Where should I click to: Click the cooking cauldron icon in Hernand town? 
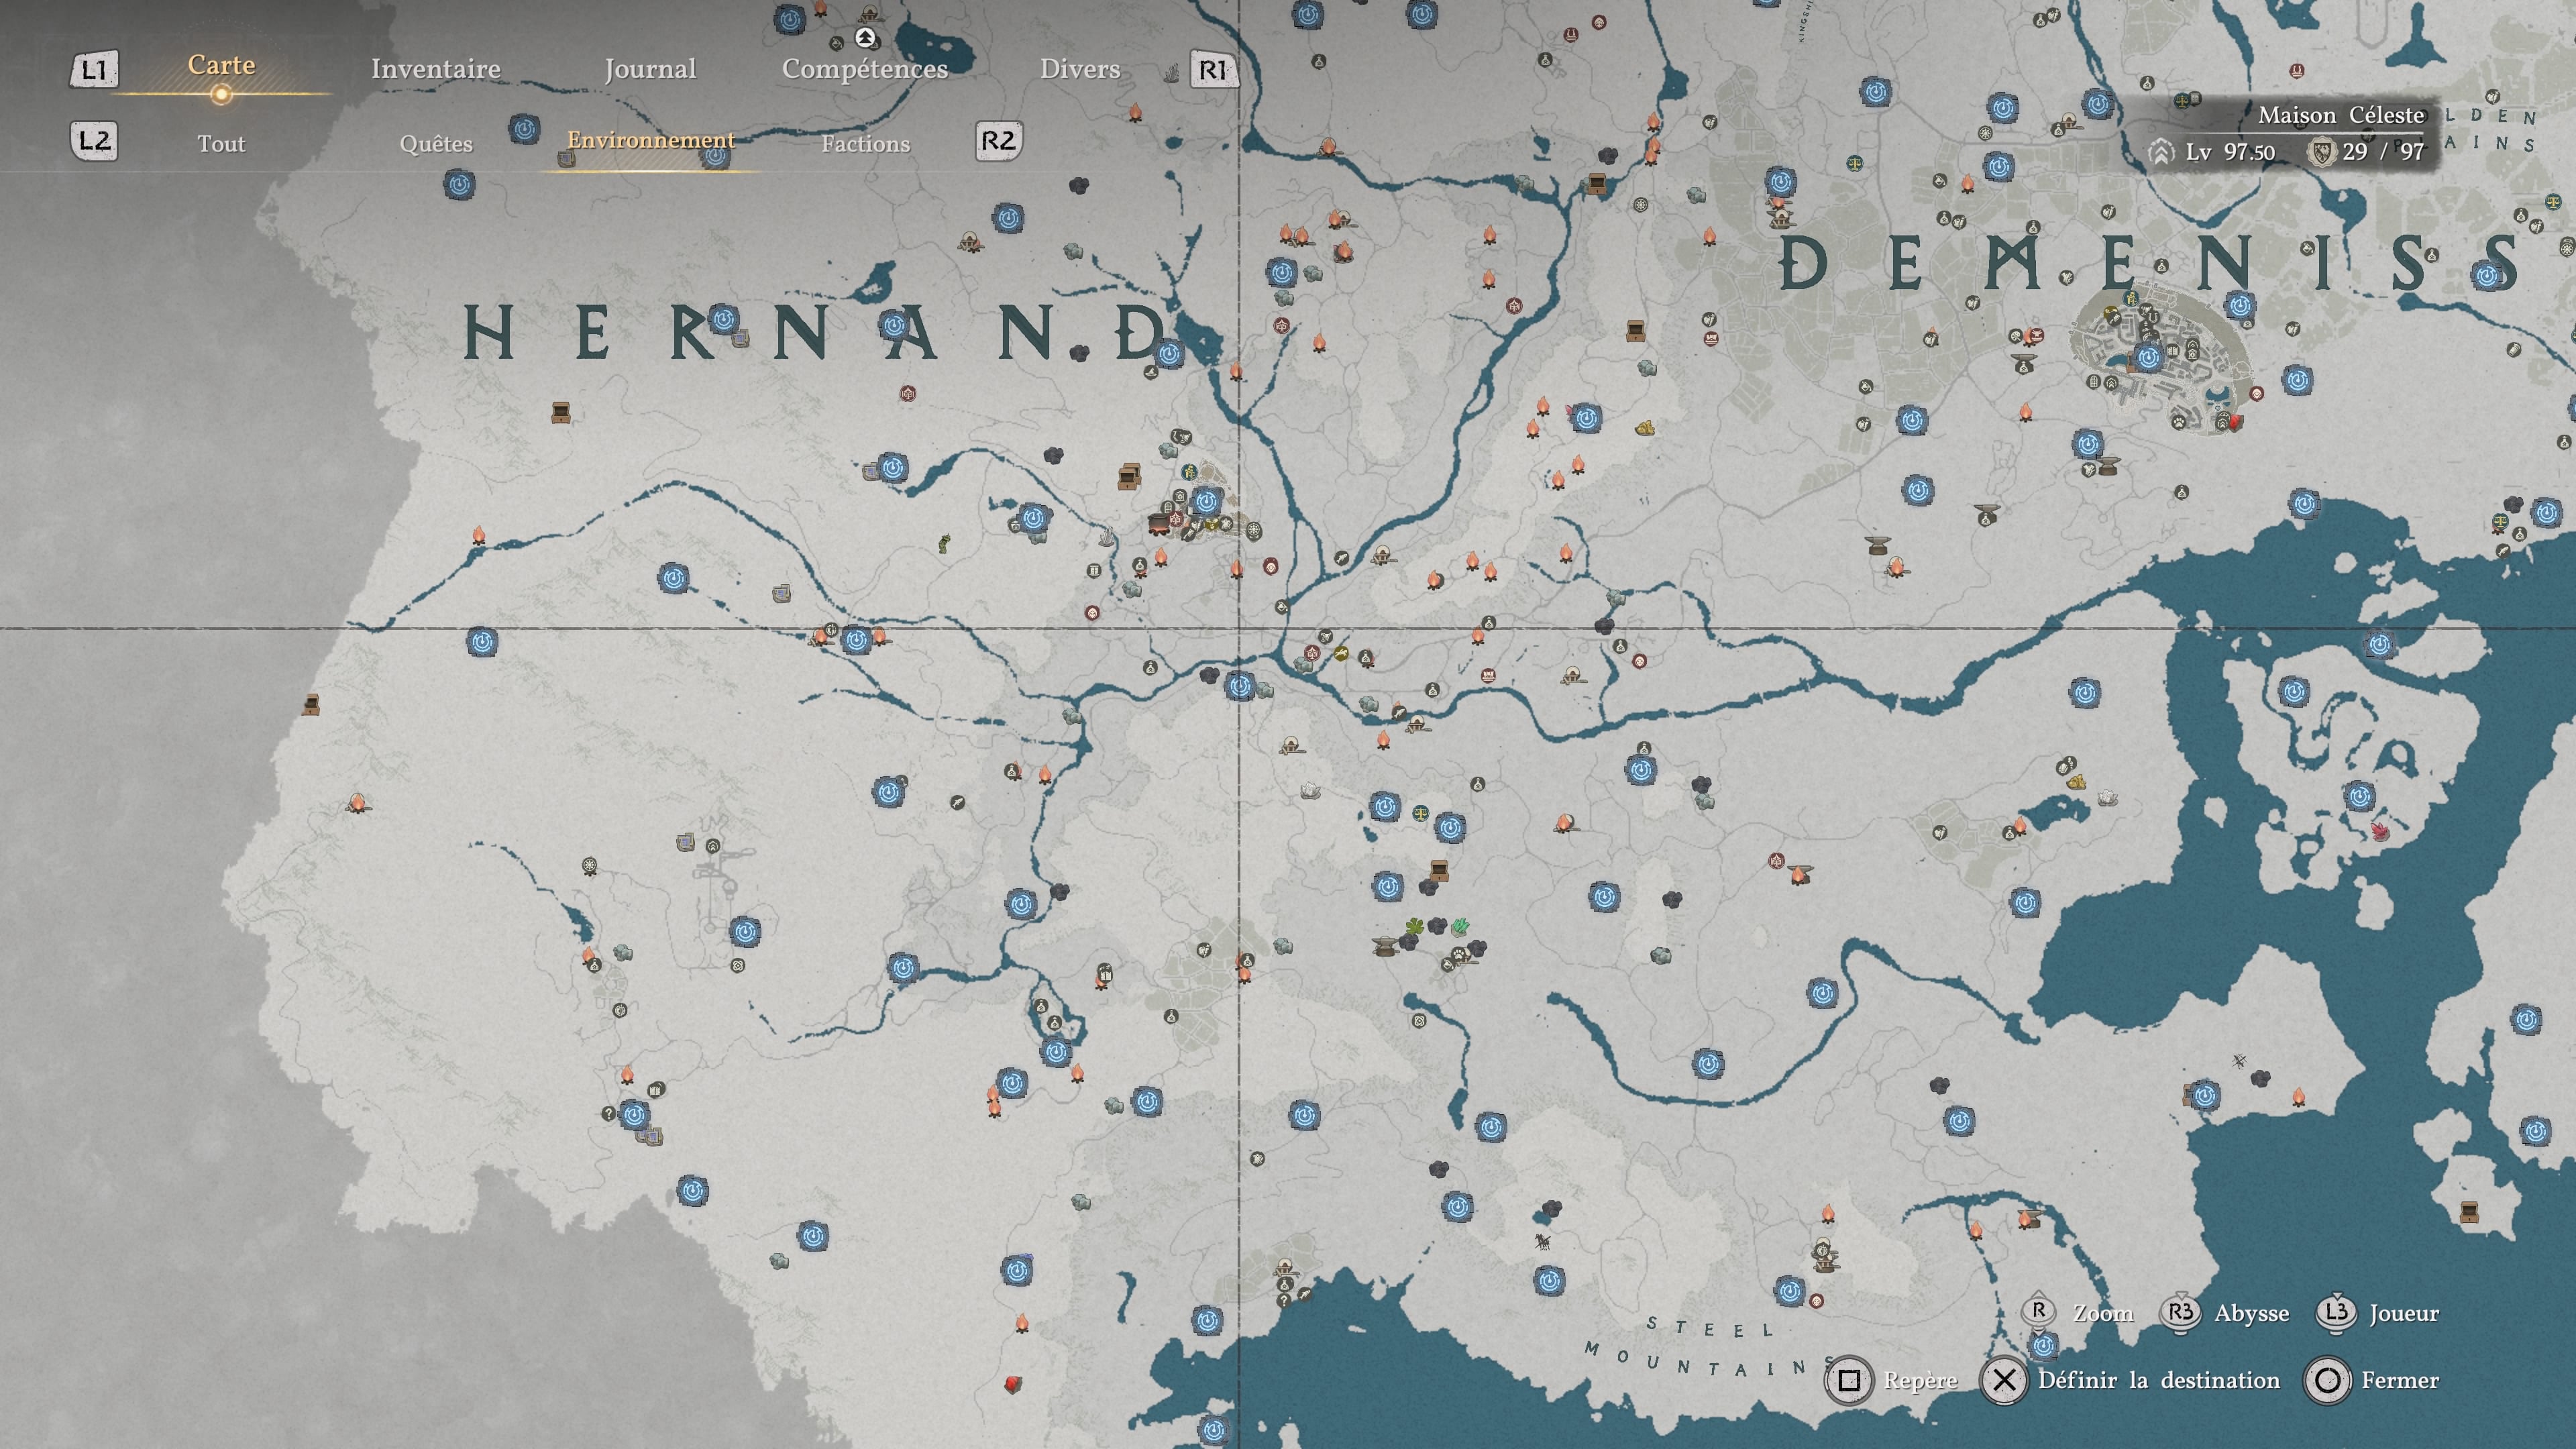click(1158, 524)
